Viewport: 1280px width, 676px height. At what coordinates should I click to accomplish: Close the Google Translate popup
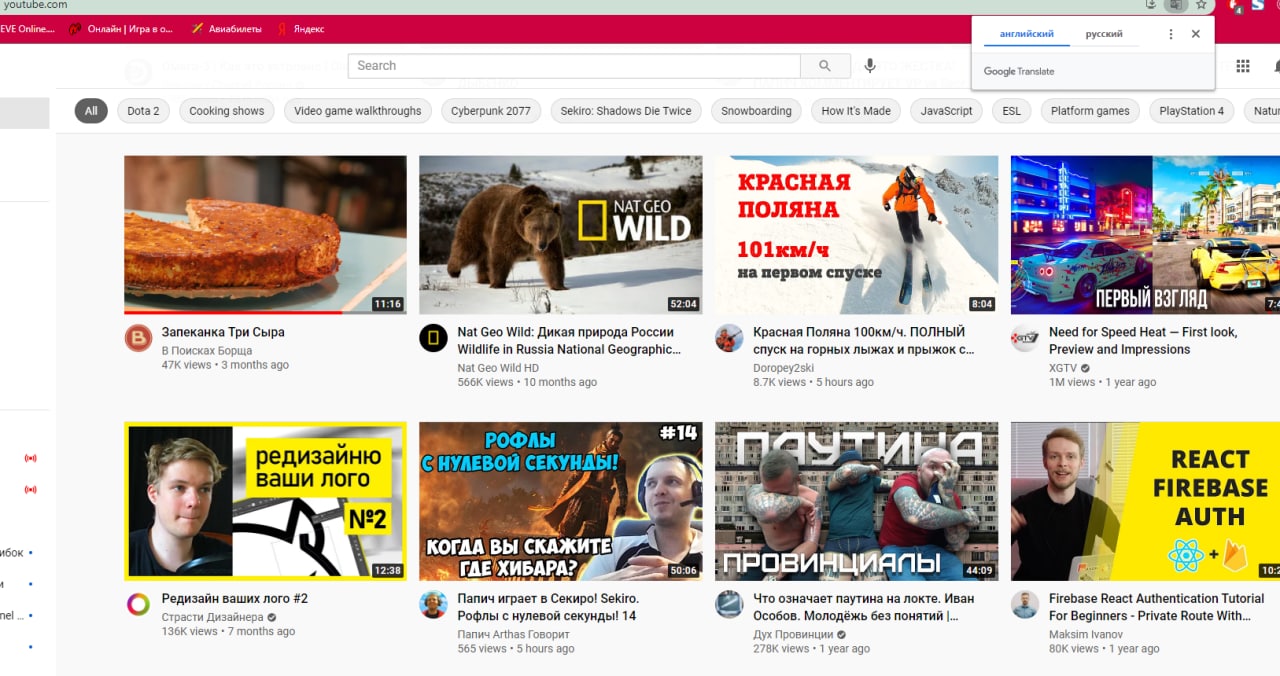click(1196, 34)
